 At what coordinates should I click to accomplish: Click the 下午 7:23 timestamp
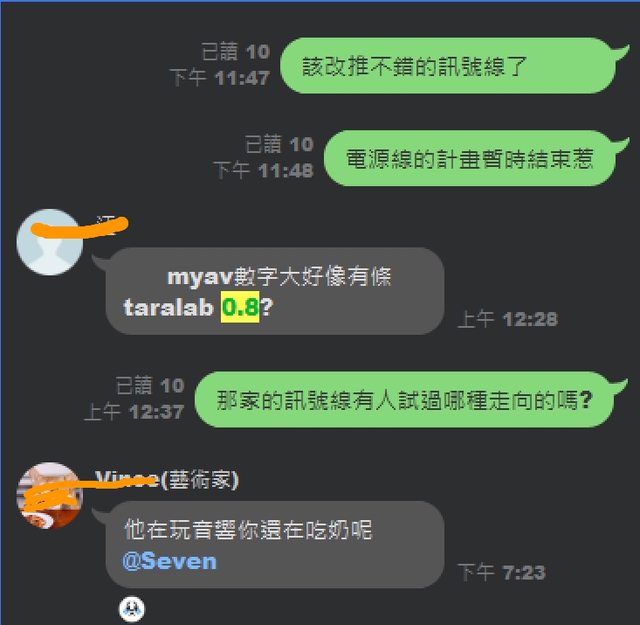pos(502,572)
